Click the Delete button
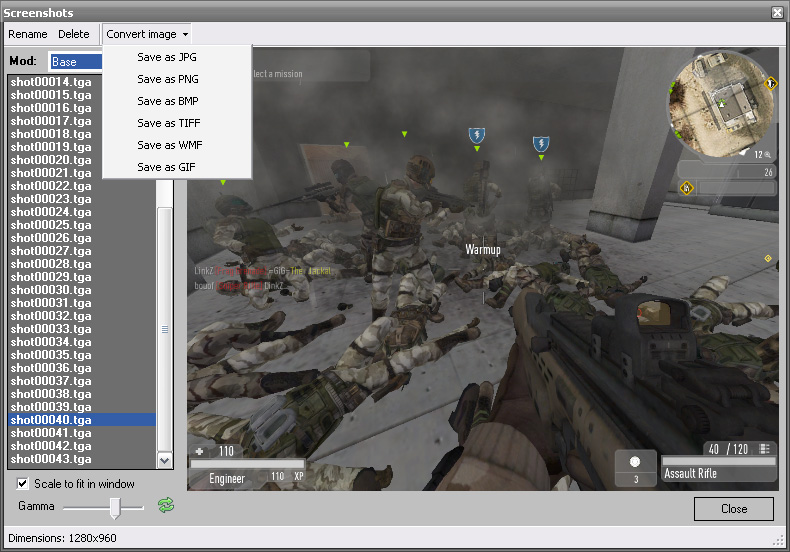The width and height of the screenshot is (790, 552). tap(74, 34)
